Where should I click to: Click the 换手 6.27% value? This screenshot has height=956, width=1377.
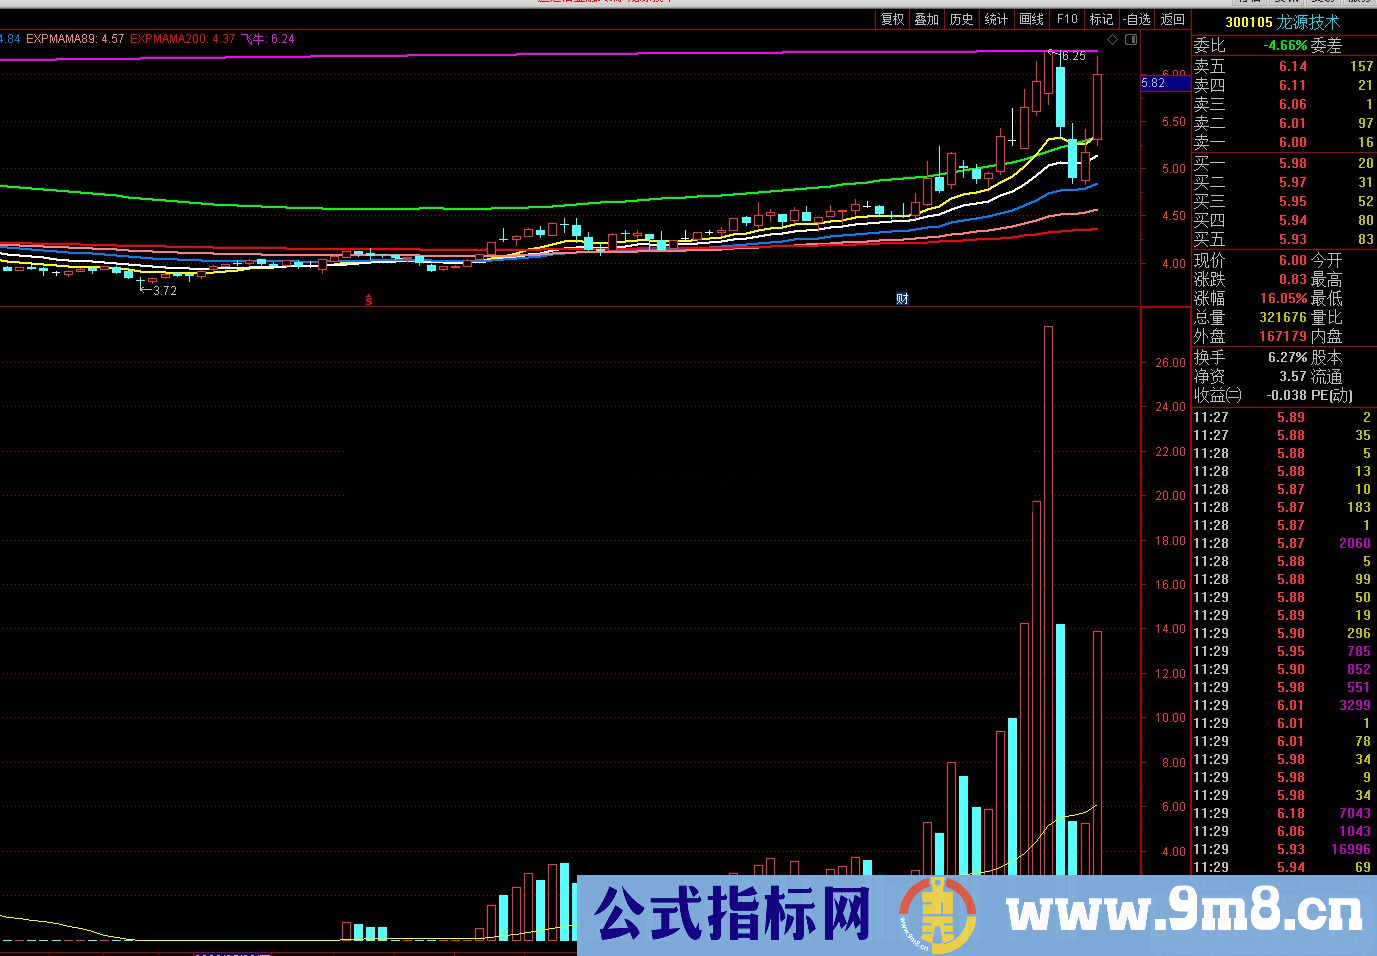(1288, 357)
